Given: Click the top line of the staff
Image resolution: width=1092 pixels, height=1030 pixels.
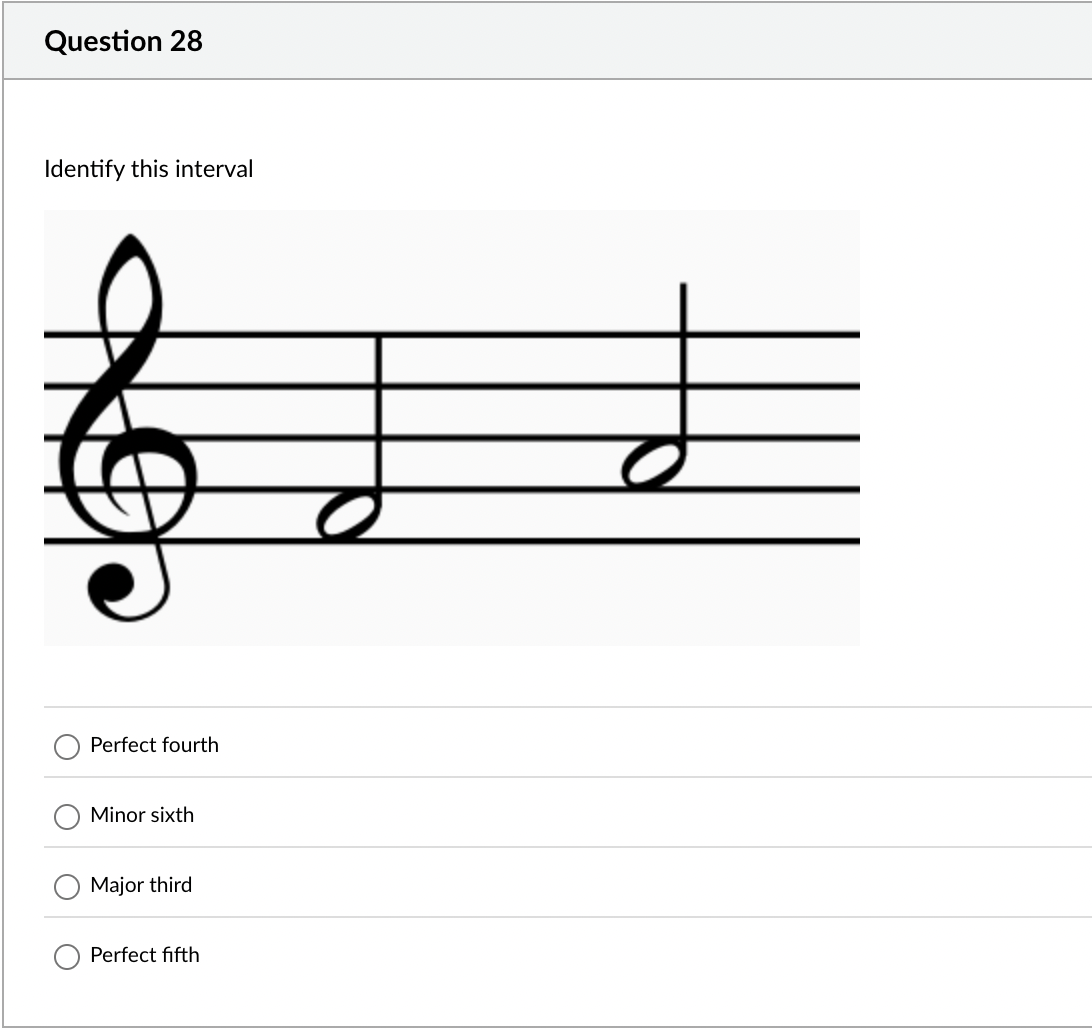Looking at the screenshot, I should click(500, 336).
